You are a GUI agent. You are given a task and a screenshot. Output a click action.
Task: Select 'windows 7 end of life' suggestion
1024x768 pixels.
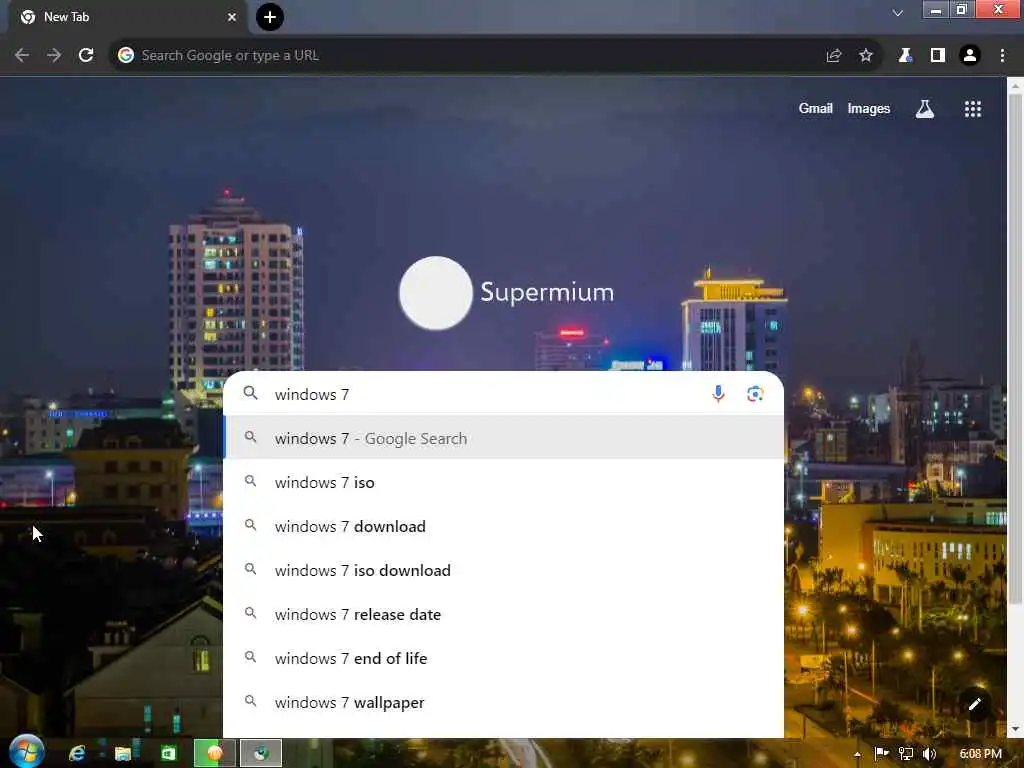[x=504, y=658]
